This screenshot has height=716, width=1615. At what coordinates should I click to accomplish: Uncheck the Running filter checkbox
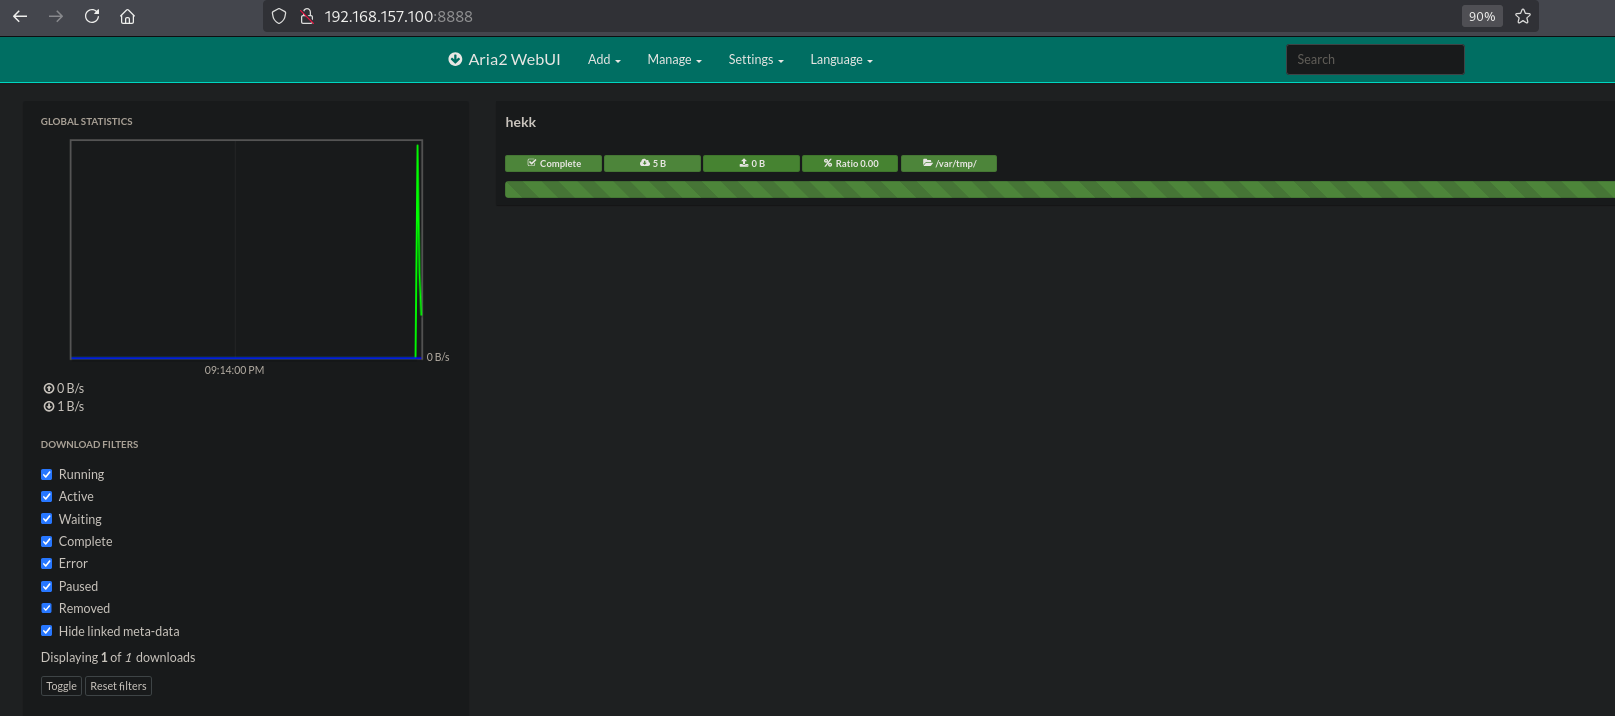(x=46, y=474)
